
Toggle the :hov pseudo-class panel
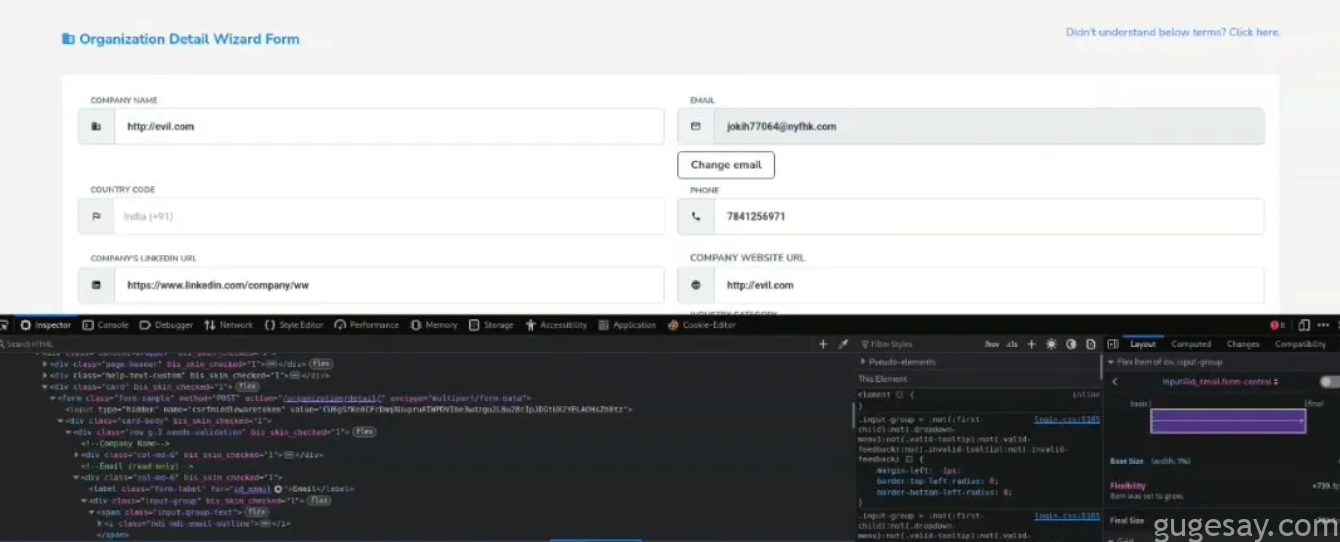coord(991,344)
